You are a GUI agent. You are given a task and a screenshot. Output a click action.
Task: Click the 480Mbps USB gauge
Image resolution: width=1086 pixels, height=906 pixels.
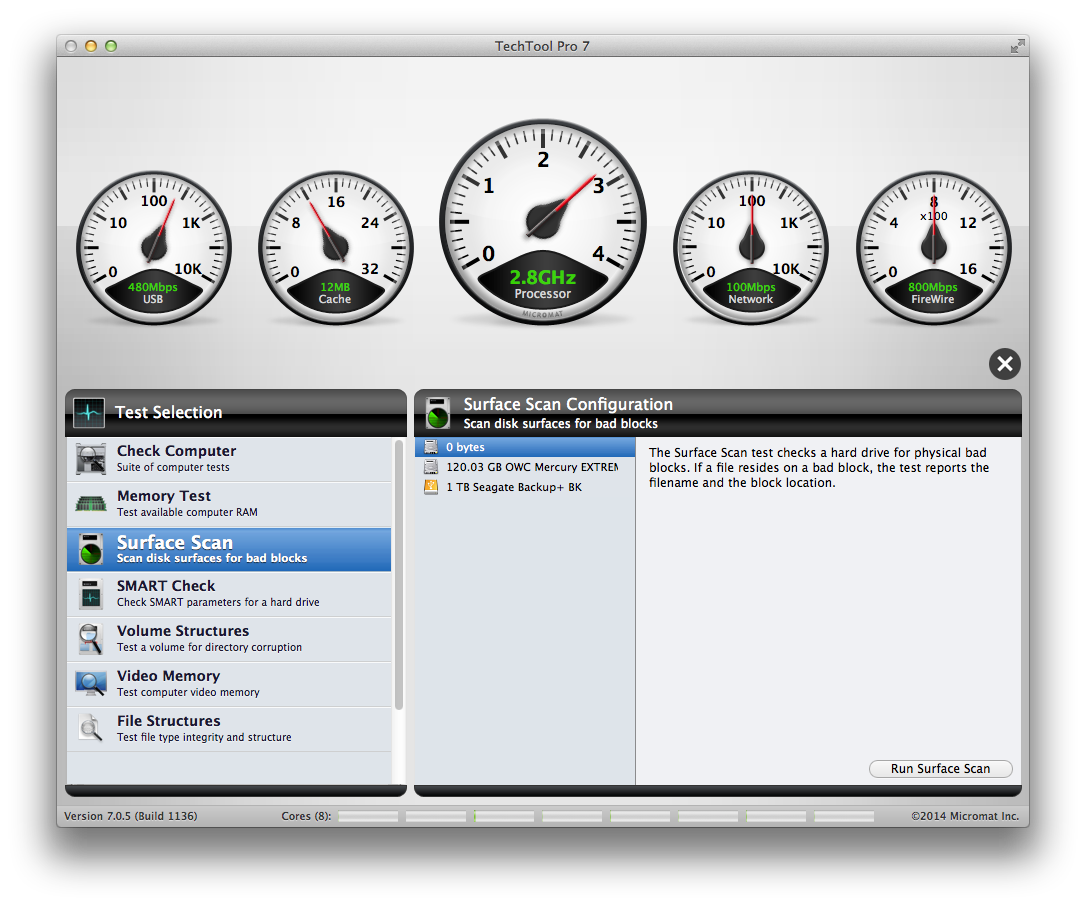[x=154, y=248]
